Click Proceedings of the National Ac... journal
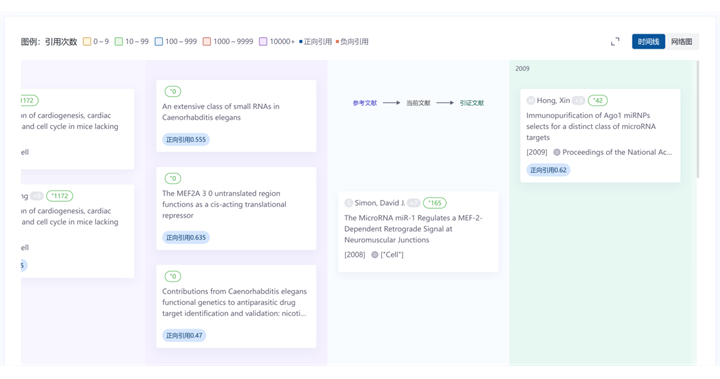Screen dimensions: 720x379 coord(617,152)
